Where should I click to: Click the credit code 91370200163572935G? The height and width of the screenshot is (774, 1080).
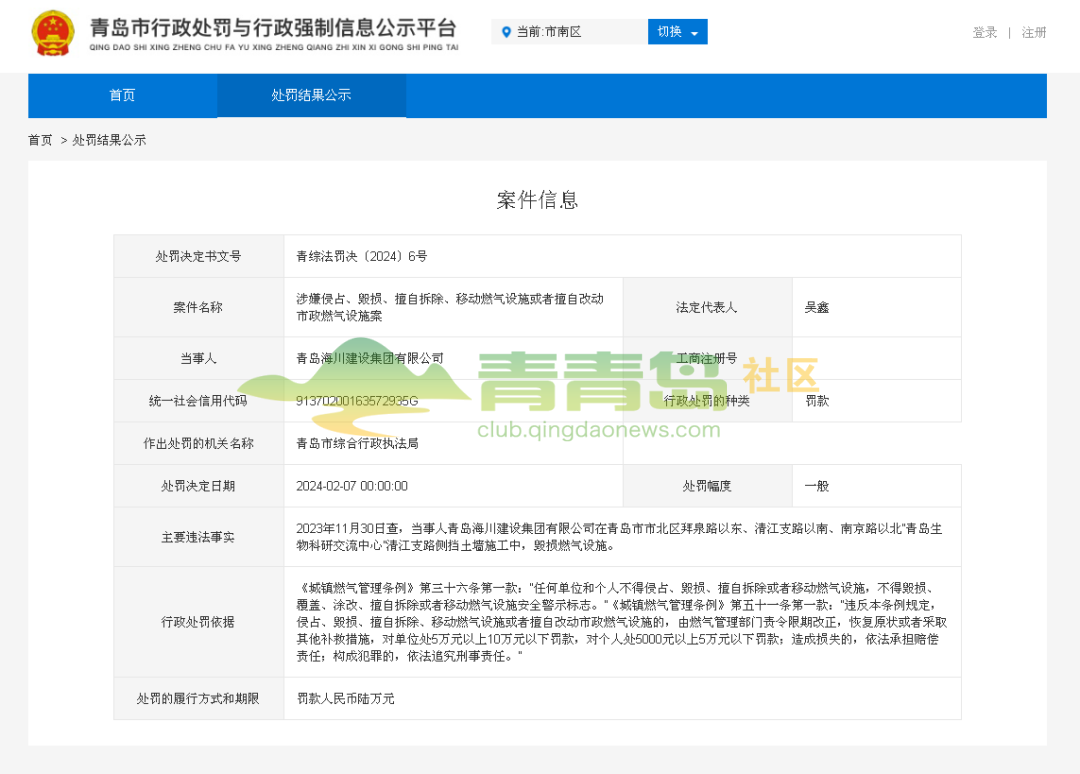(357, 401)
